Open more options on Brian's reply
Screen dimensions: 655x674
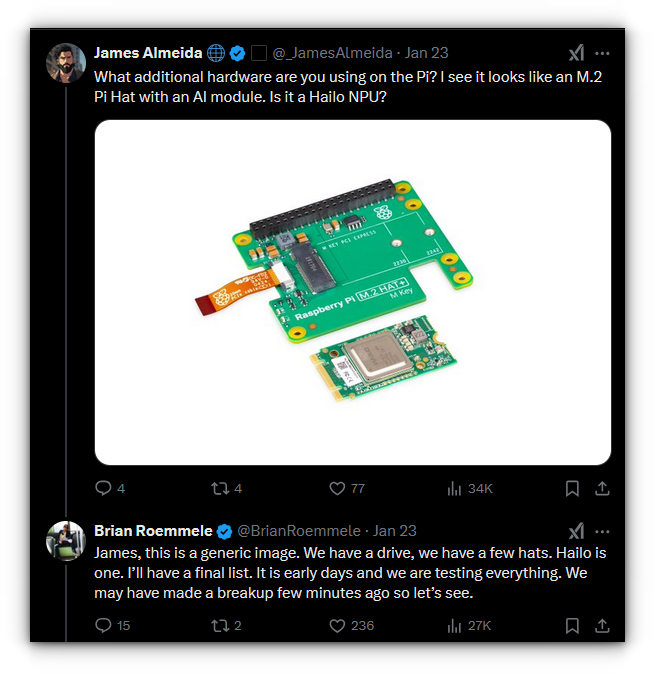pyautogui.click(x=602, y=531)
